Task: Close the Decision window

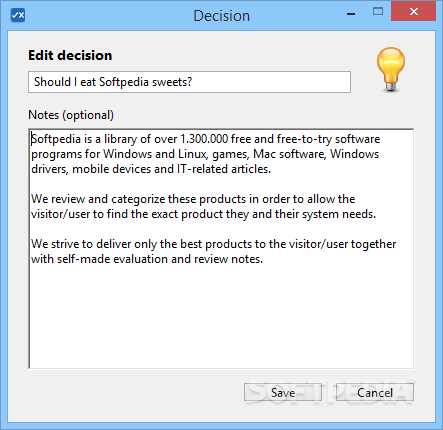Action: tap(413, 12)
